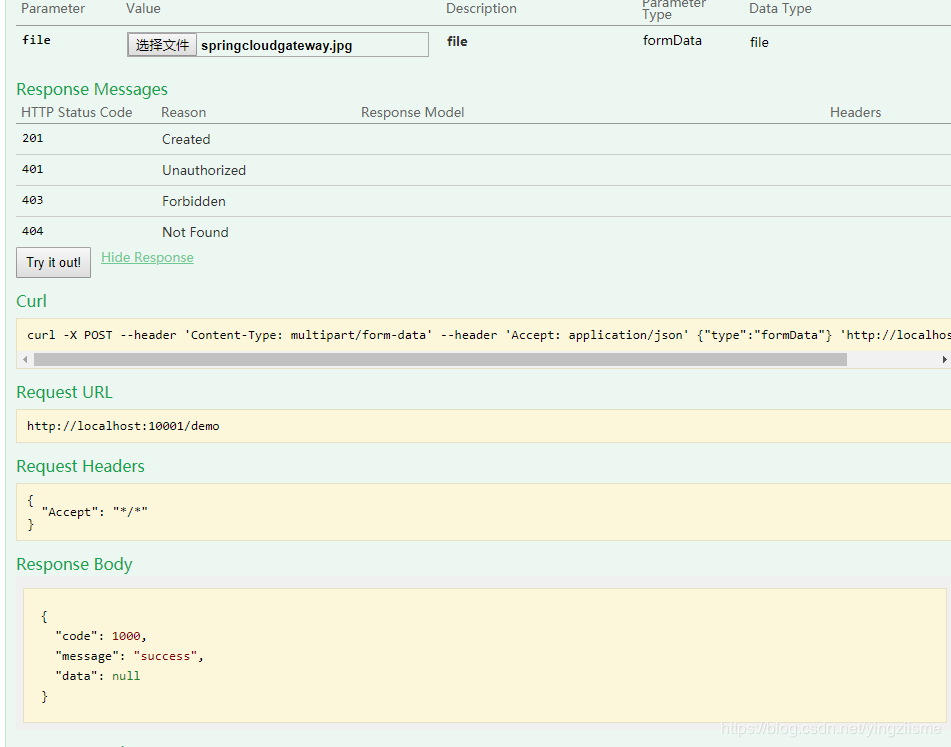951x747 pixels.
Task: Select the 401 Unauthorized status row
Action: point(483,170)
